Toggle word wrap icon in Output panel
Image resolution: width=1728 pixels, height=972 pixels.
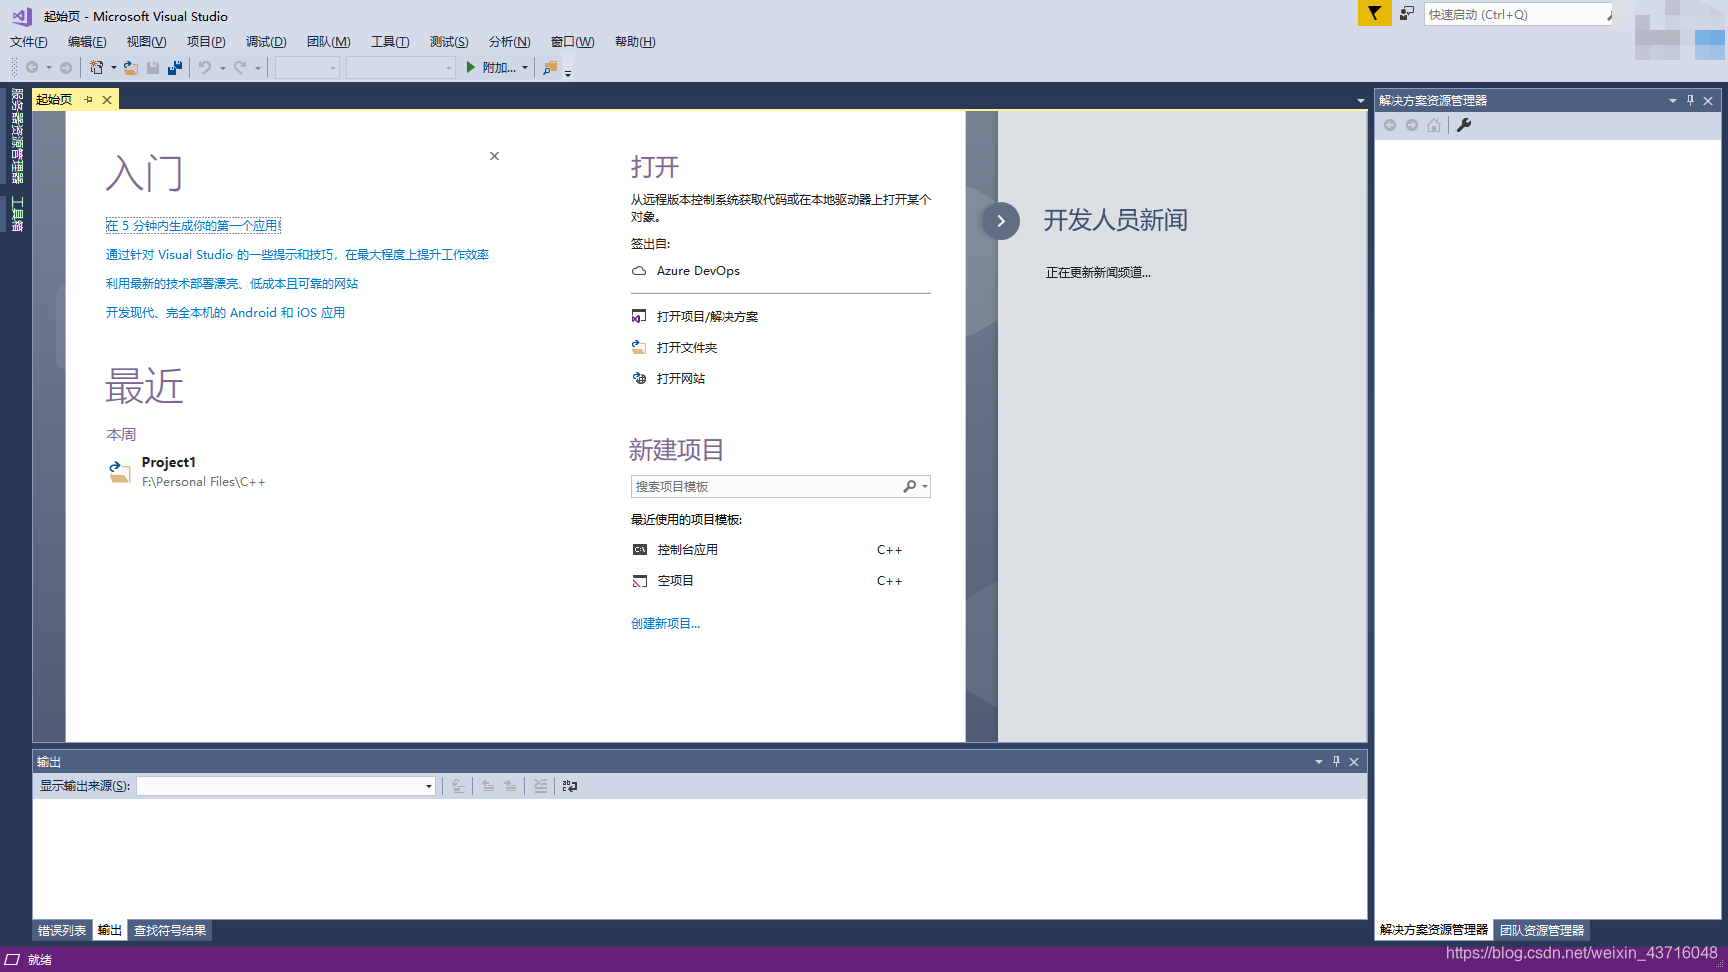pos(570,786)
